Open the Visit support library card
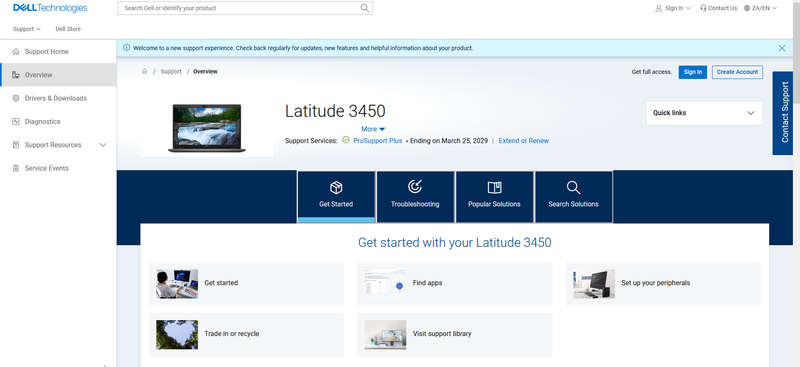Screen dimensions: 800x367 (455, 334)
